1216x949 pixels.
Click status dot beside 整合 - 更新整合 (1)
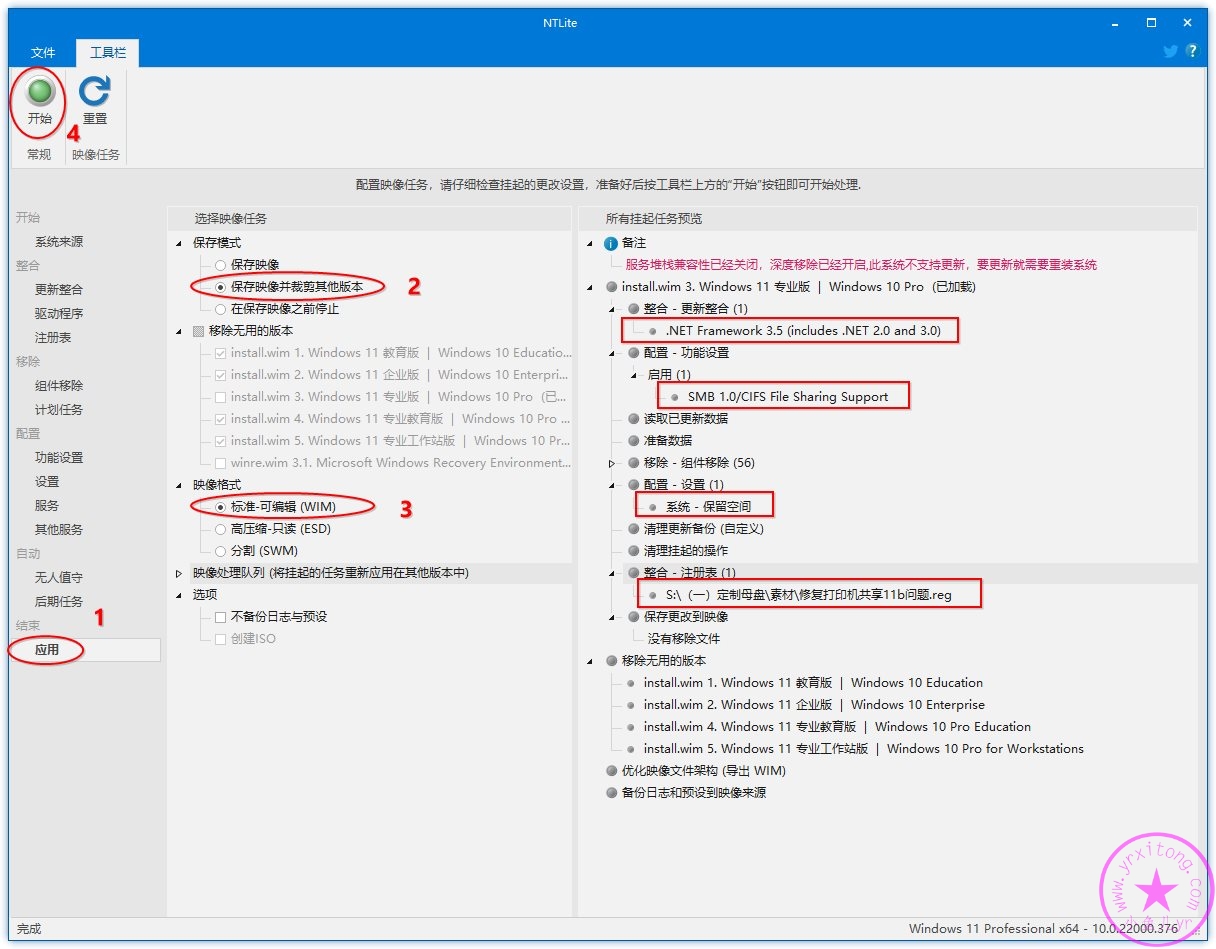(633, 309)
